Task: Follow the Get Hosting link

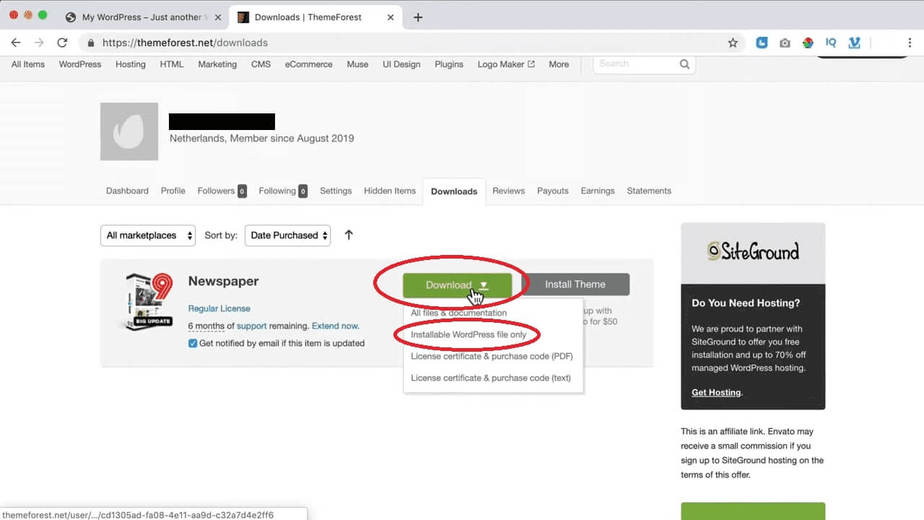Action: (x=716, y=393)
